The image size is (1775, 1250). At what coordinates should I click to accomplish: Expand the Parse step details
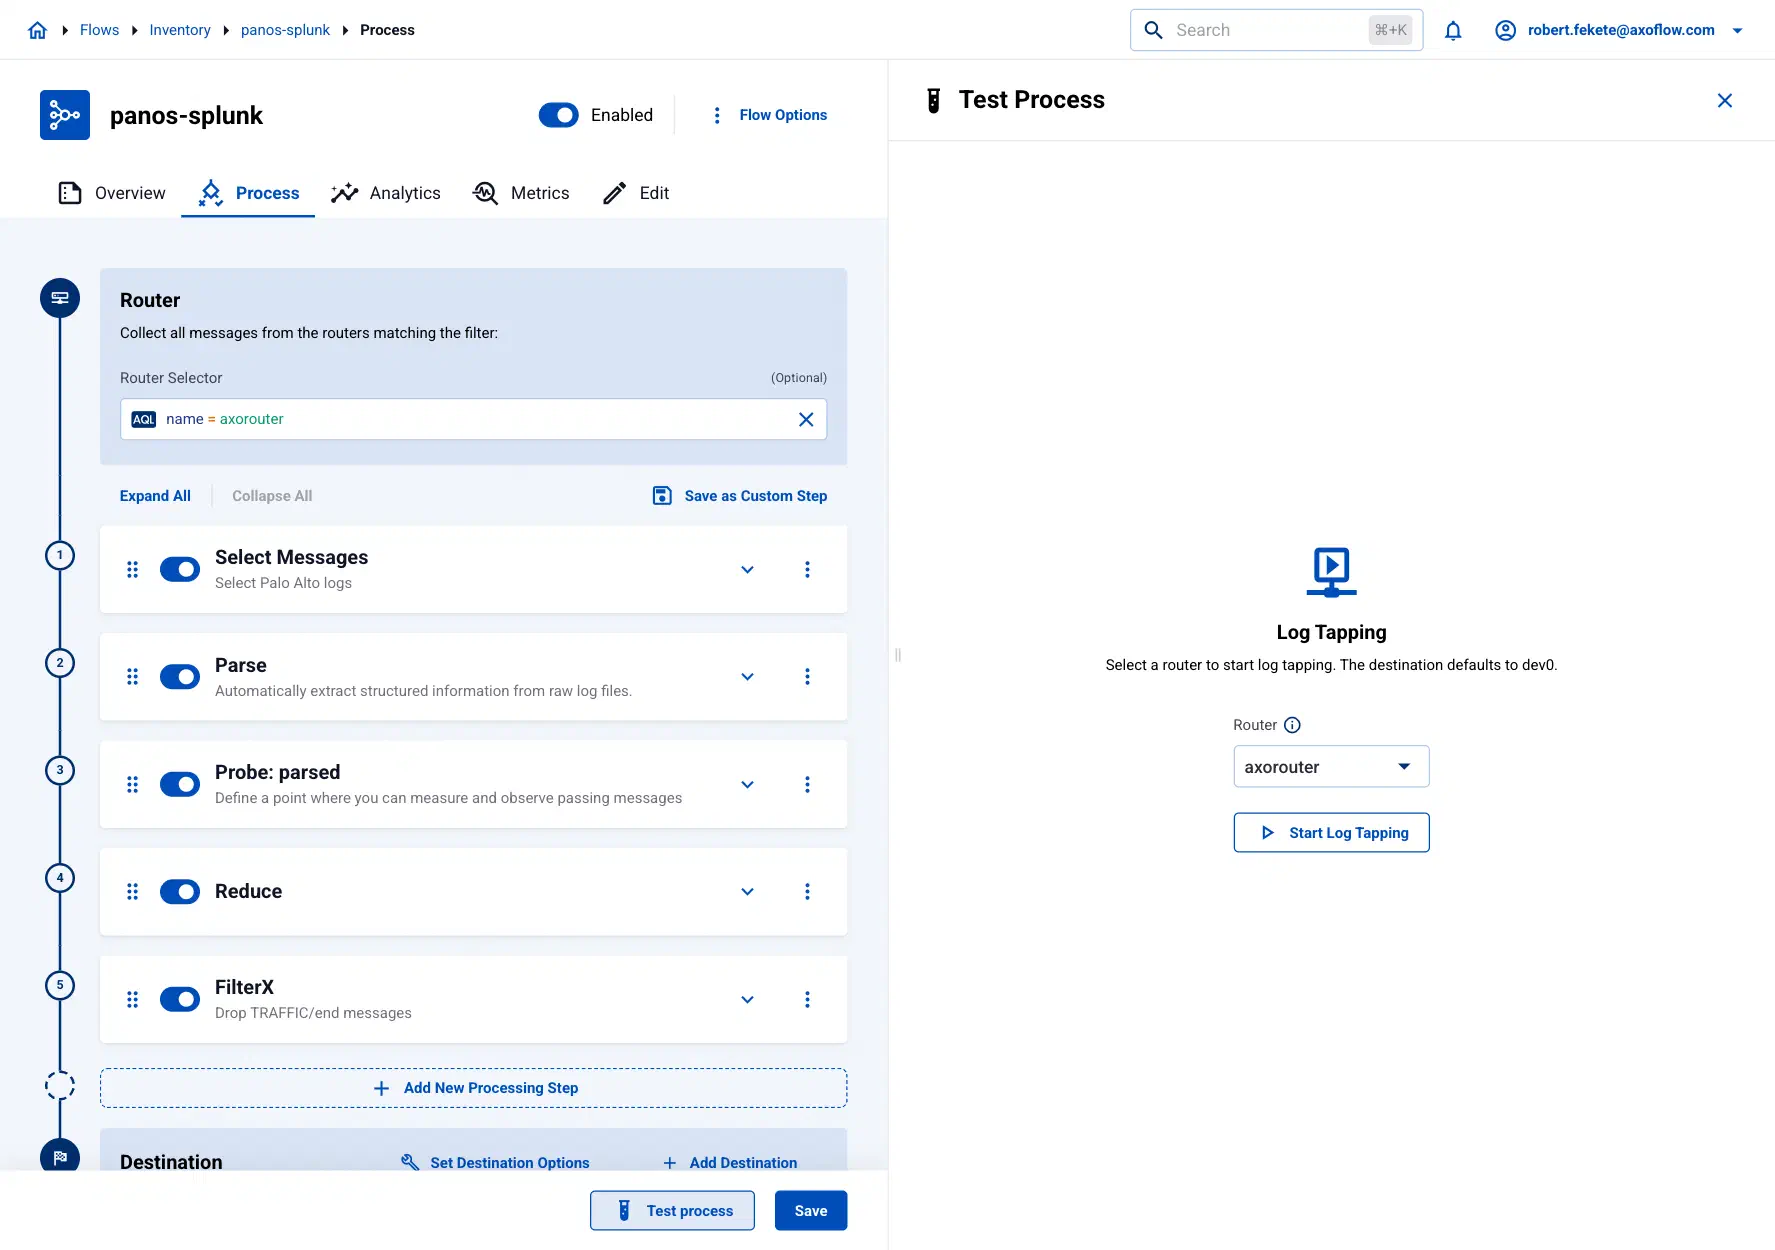click(x=747, y=677)
